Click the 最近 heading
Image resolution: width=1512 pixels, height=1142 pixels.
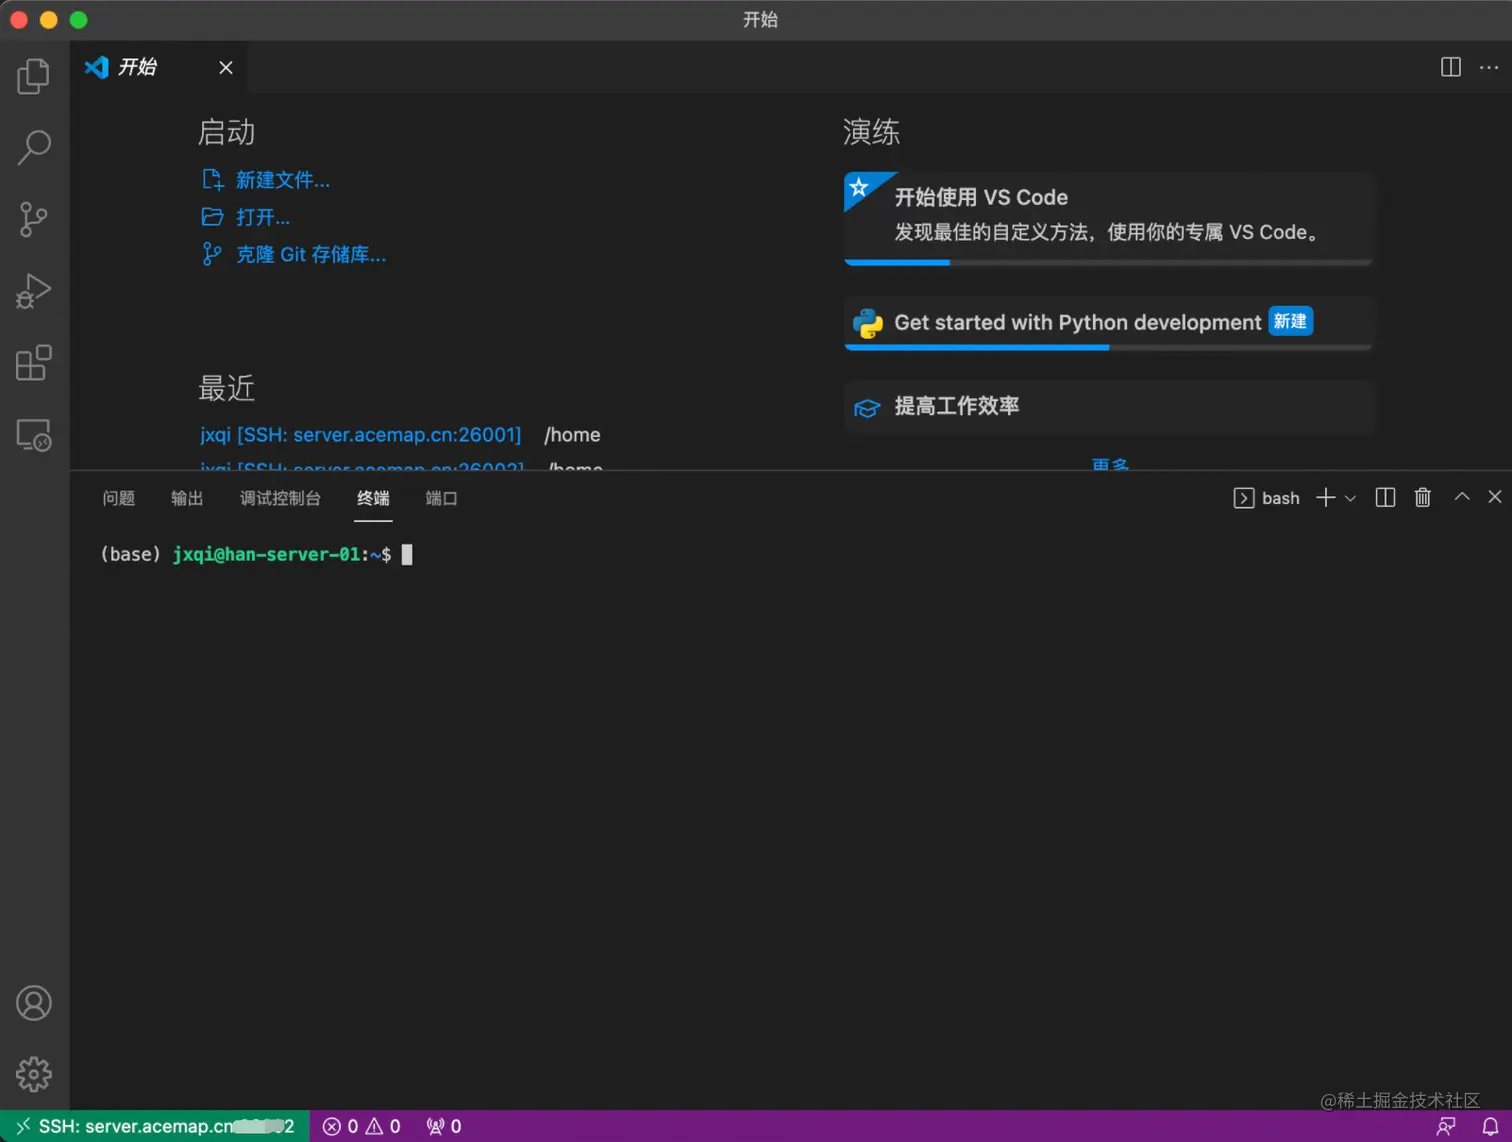click(x=227, y=388)
